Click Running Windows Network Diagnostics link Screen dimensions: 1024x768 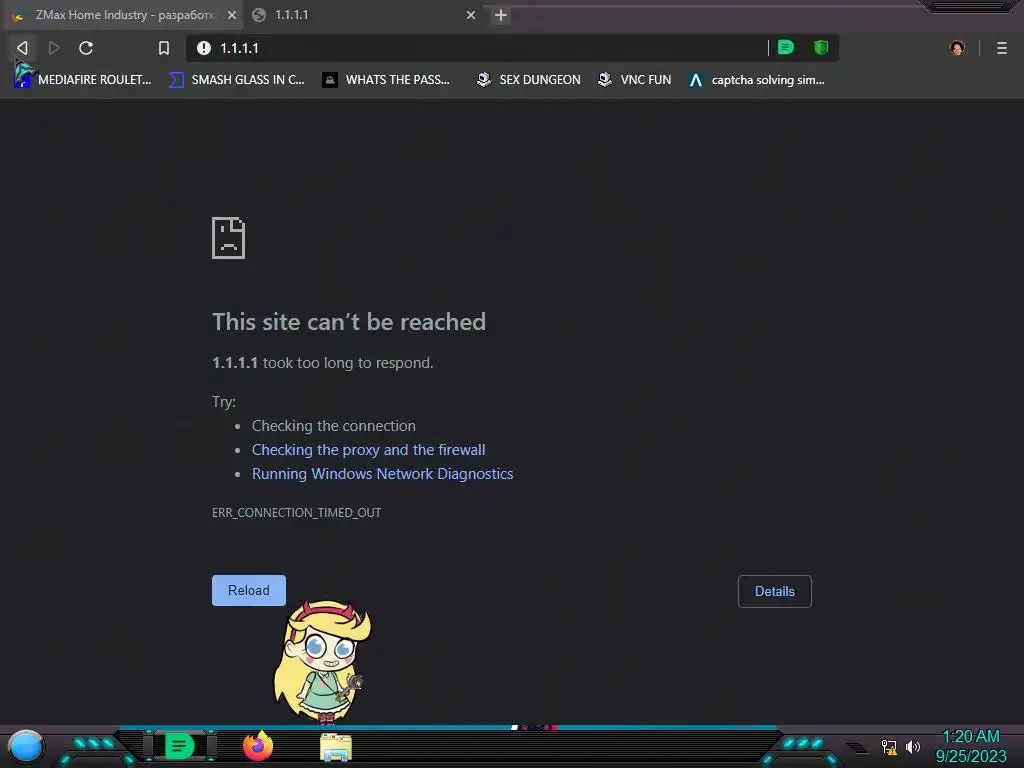[x=383, y=473]
